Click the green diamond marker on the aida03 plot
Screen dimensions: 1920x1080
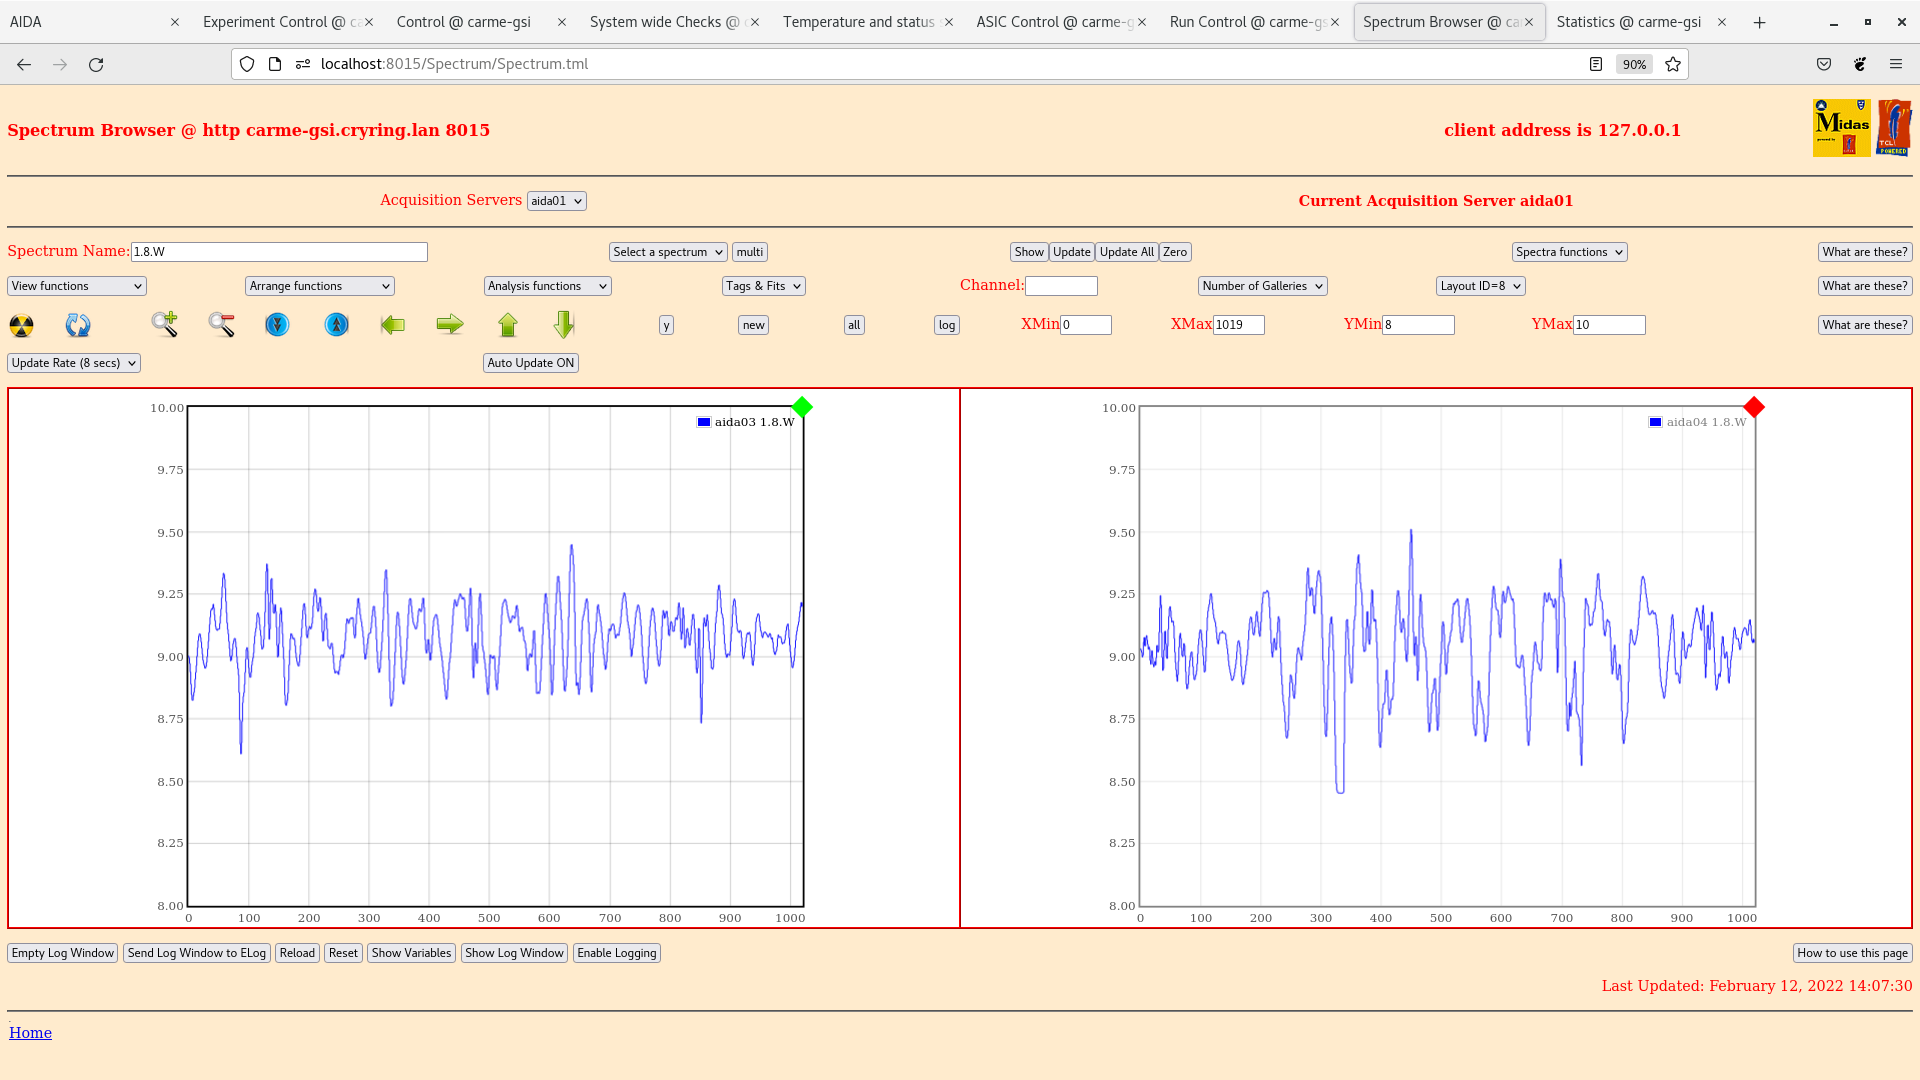click(802, 407)
